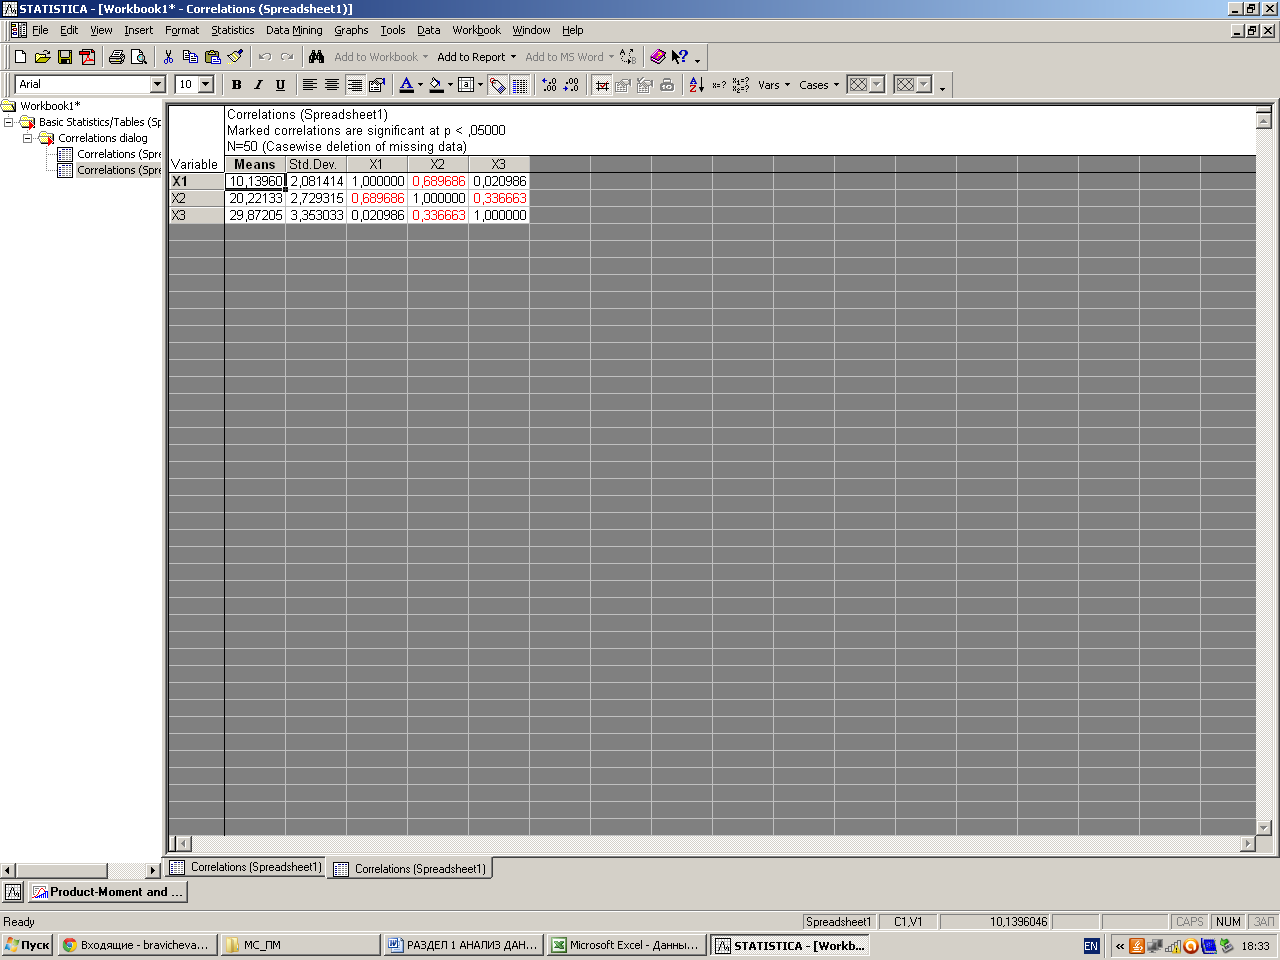1280x960 pixels.
Task: Apply font color A swatch
Action: click(407, 85)
